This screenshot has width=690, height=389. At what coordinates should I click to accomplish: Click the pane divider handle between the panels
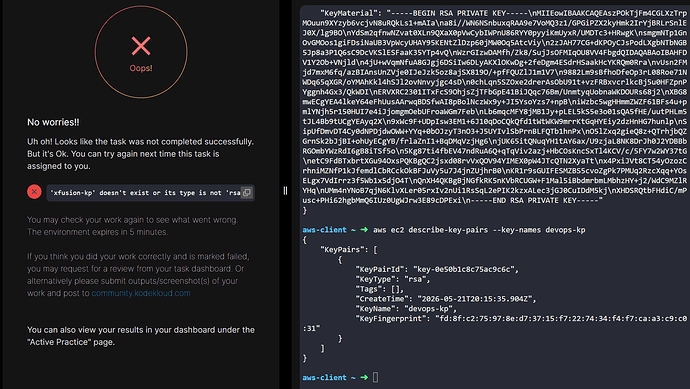click(x=285, y=191)
